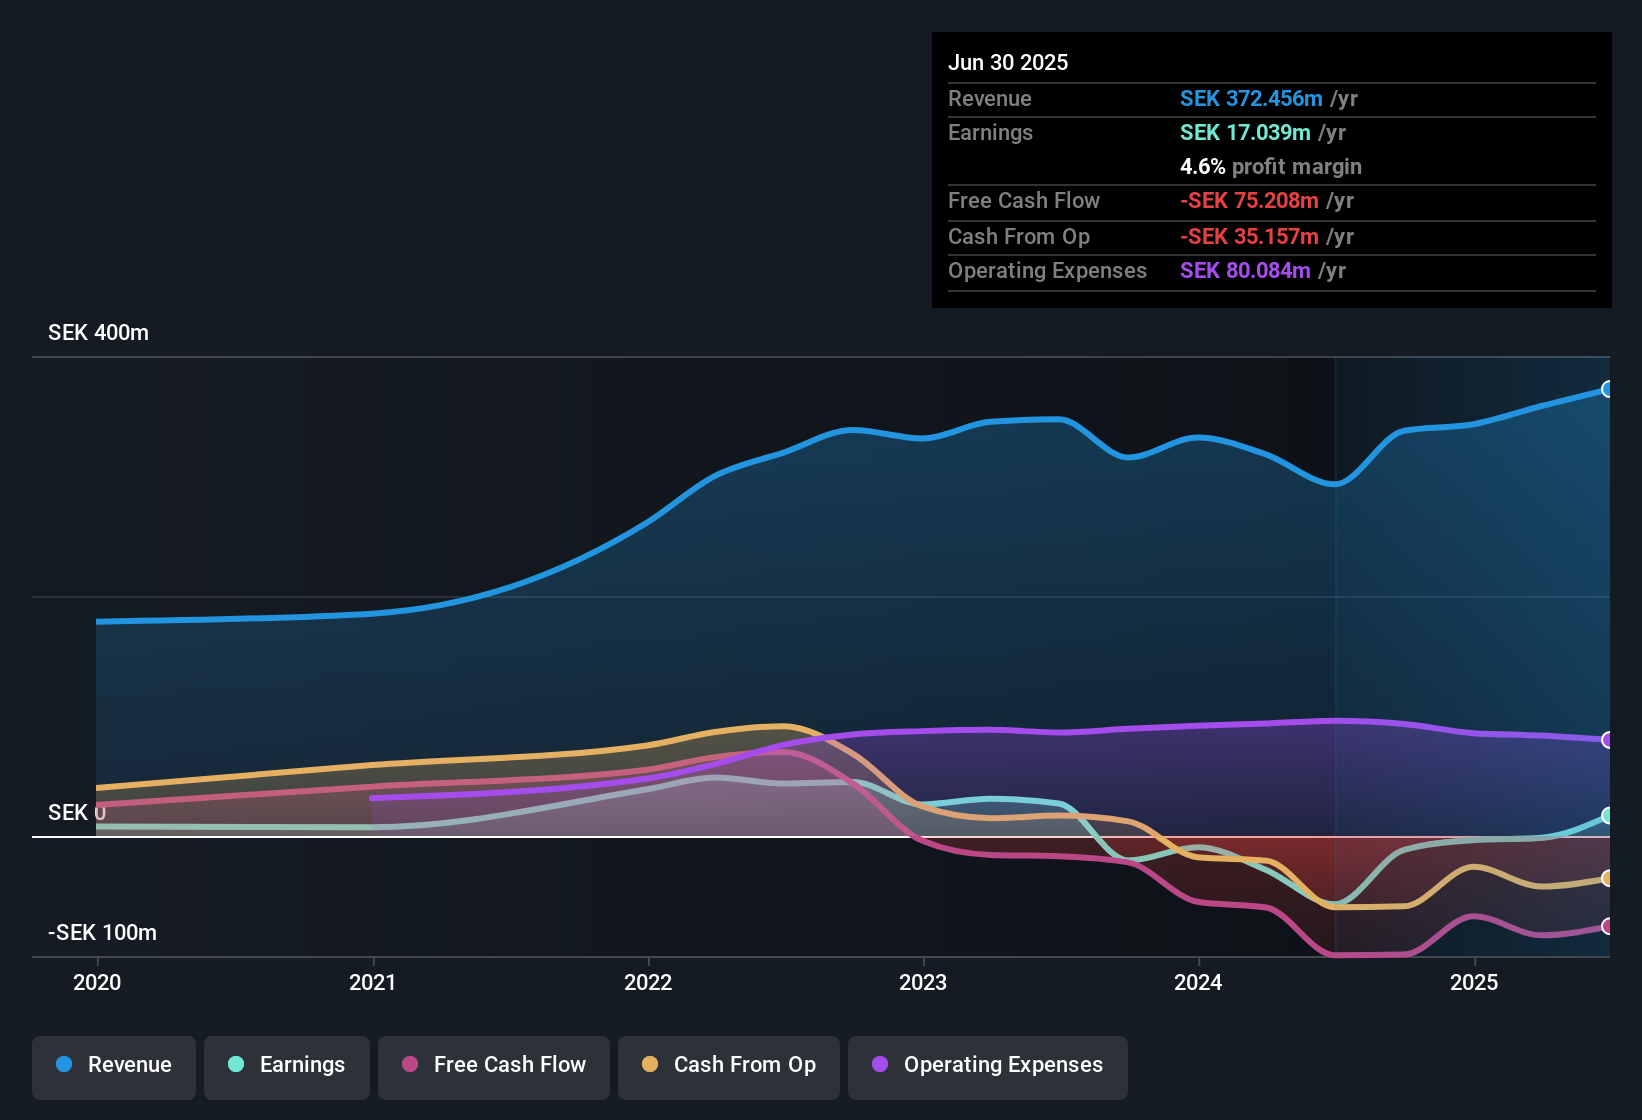Click the 2023 label on the x-axis
The width and height of the screenshot is (1642, 1120).
coord(923,982)
